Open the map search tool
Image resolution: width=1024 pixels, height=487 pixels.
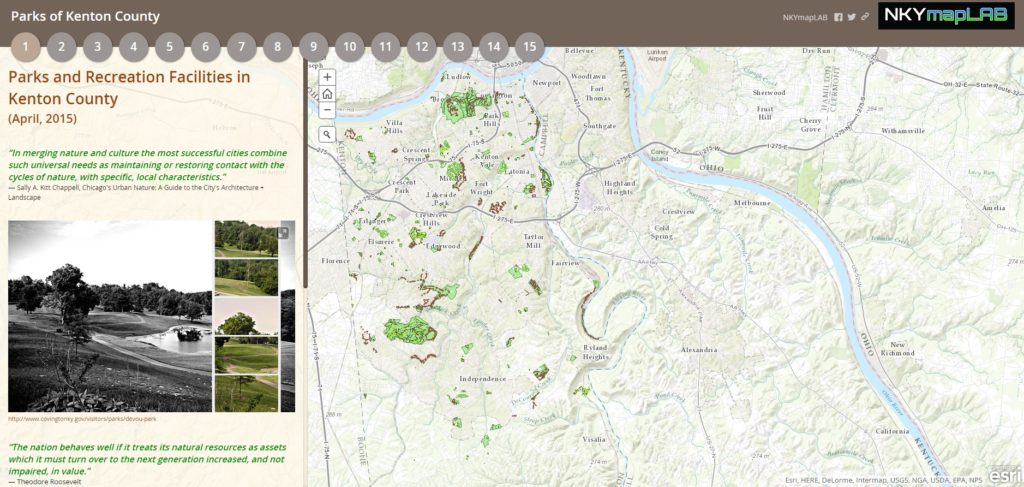click(x=327, y=134)
